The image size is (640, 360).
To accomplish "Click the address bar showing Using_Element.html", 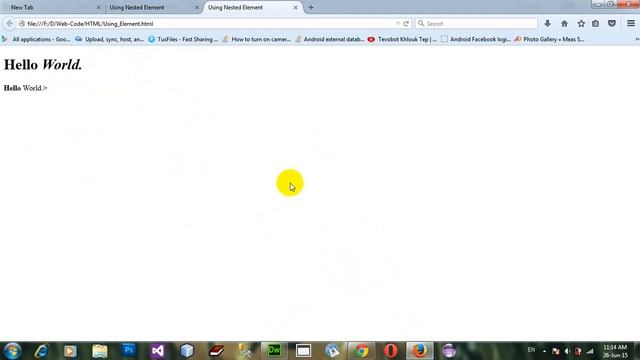I will tap(208, 24).
